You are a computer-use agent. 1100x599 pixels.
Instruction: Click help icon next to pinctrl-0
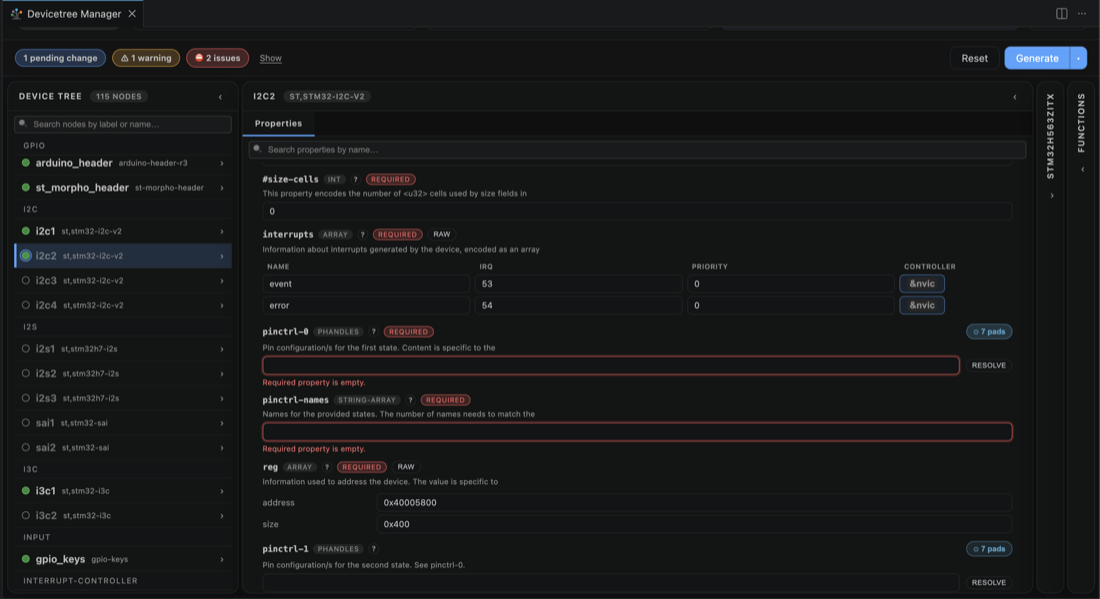click(x=373, y=332)
